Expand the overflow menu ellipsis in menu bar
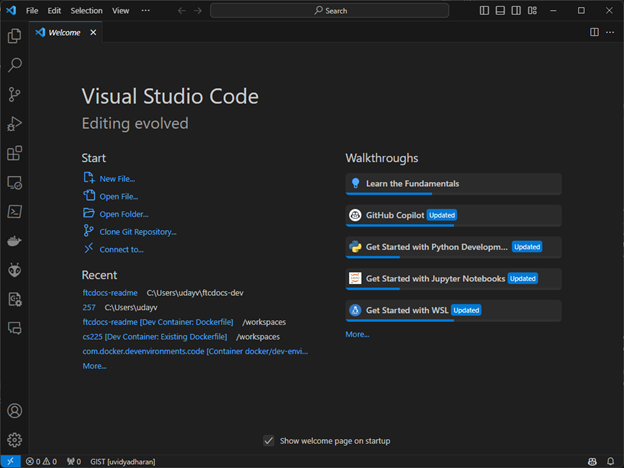The width and height of the screenshot is (624, 468). point(146,10)
